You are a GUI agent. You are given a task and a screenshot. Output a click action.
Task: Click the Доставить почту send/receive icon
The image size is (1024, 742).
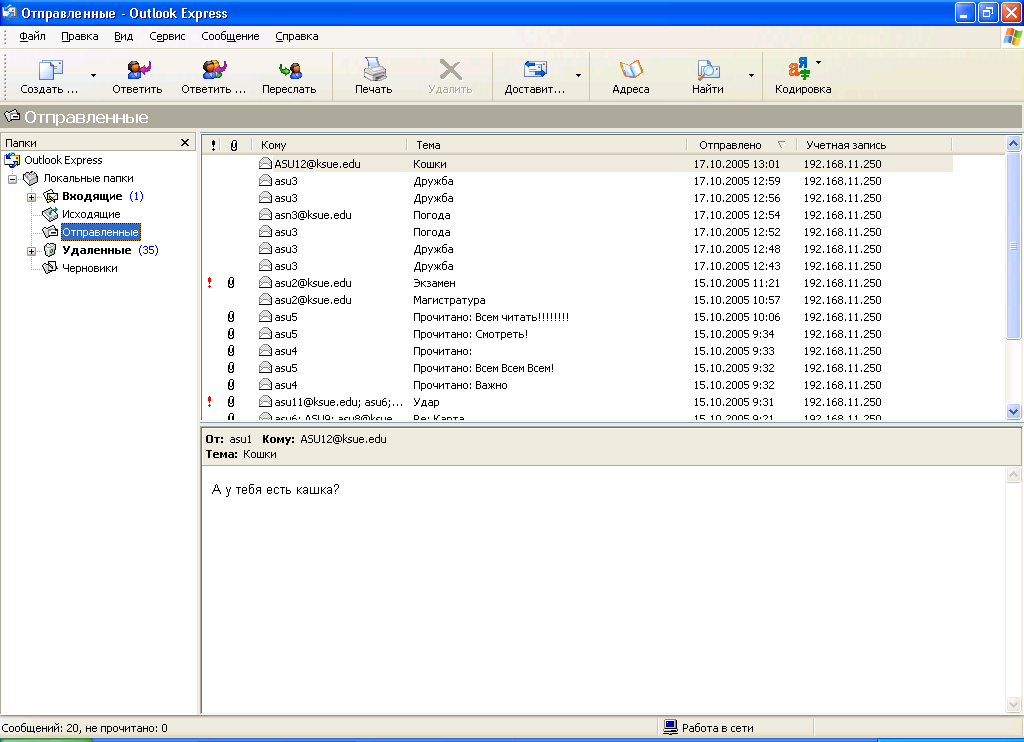click(536, 69)
